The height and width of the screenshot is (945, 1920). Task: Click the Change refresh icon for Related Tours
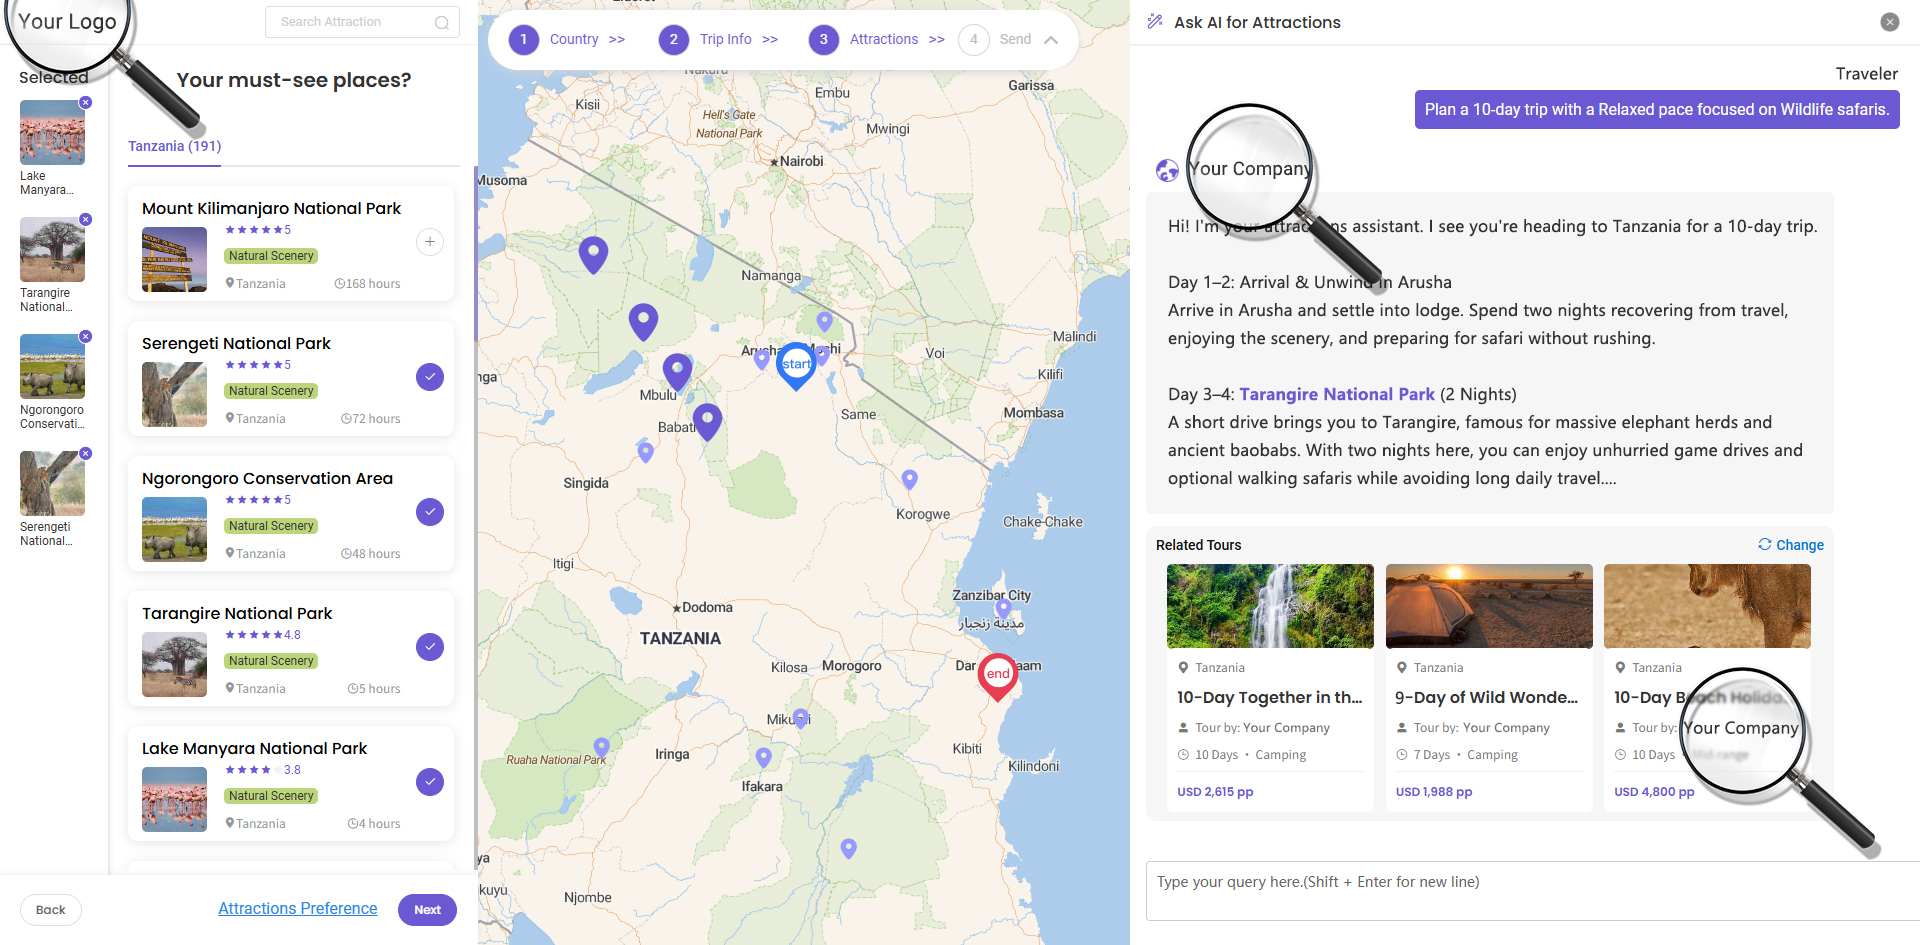(1765, 544)
